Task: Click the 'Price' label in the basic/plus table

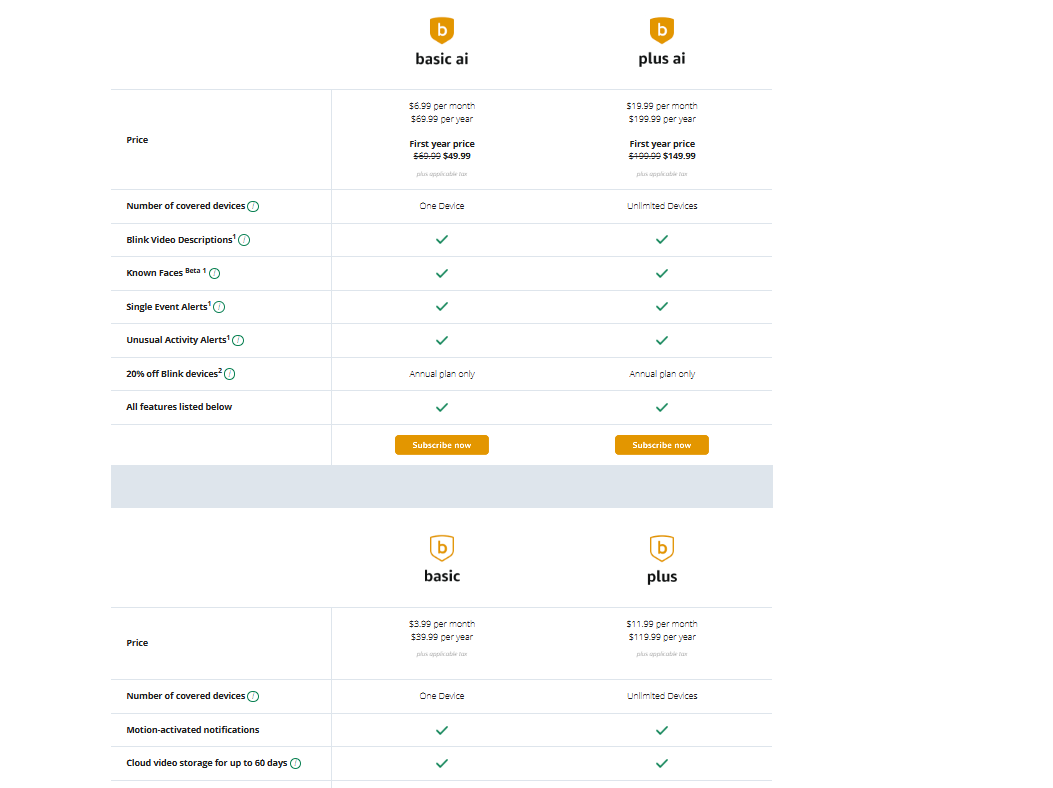Action: click(x=137, y=643)
